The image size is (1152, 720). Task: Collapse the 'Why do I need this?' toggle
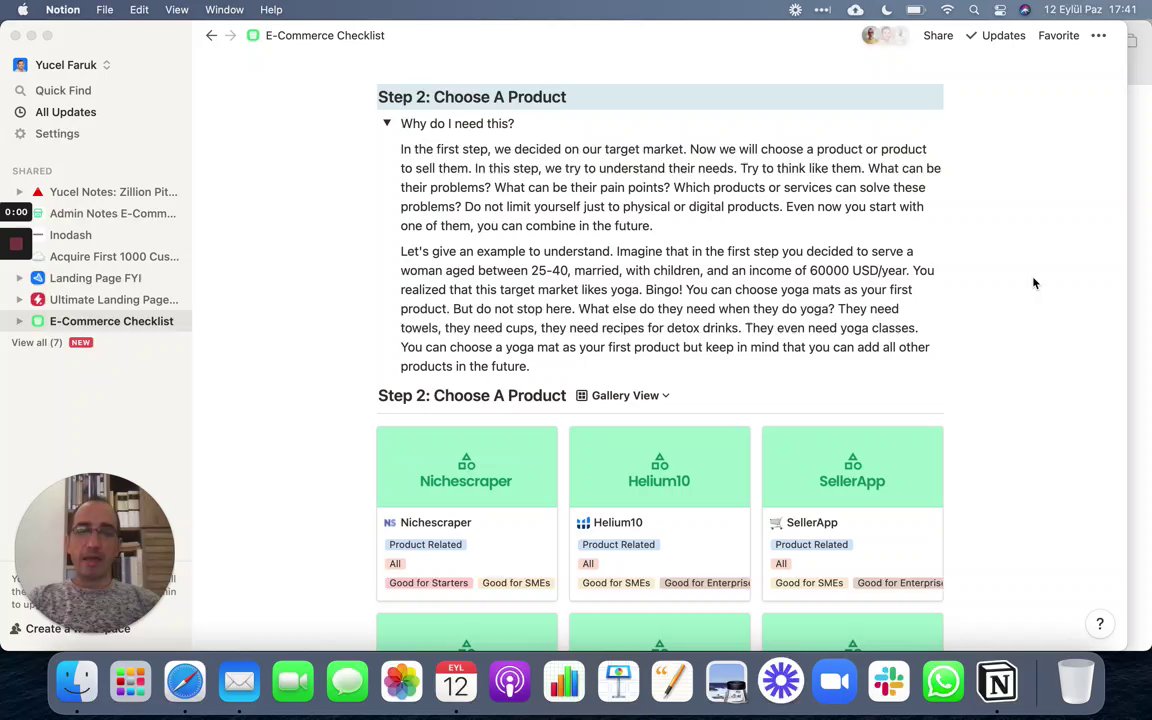click(x=387, y=123)
